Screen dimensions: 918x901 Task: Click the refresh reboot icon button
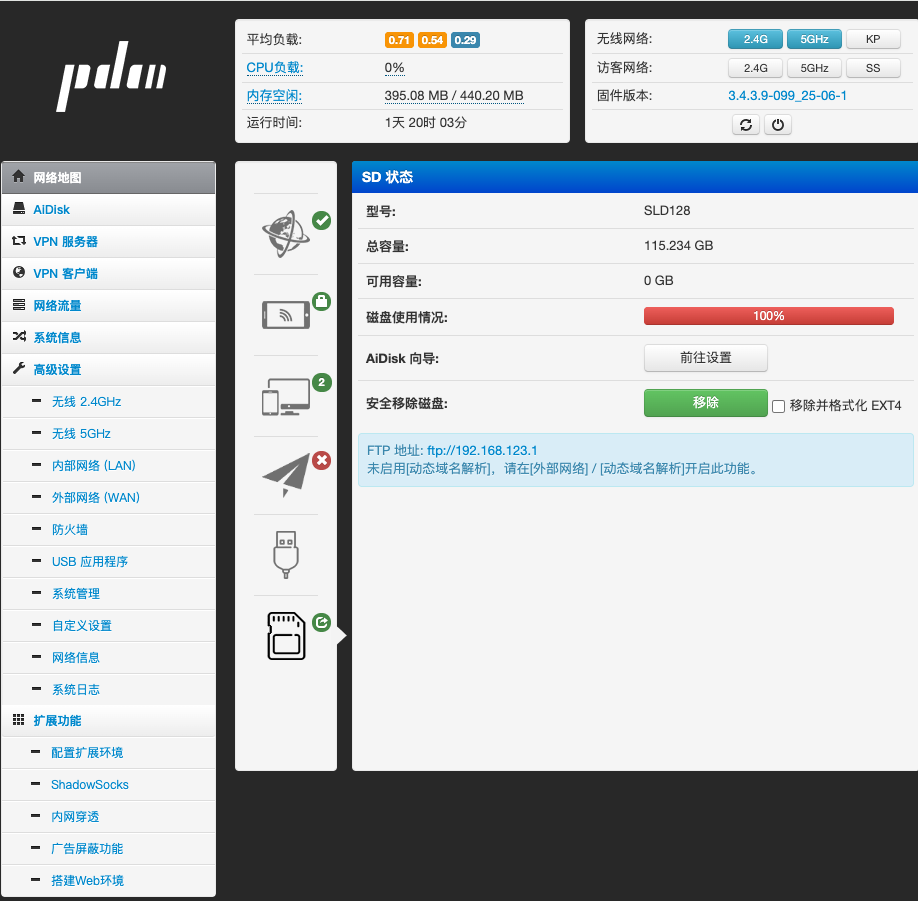coord(745,125)
